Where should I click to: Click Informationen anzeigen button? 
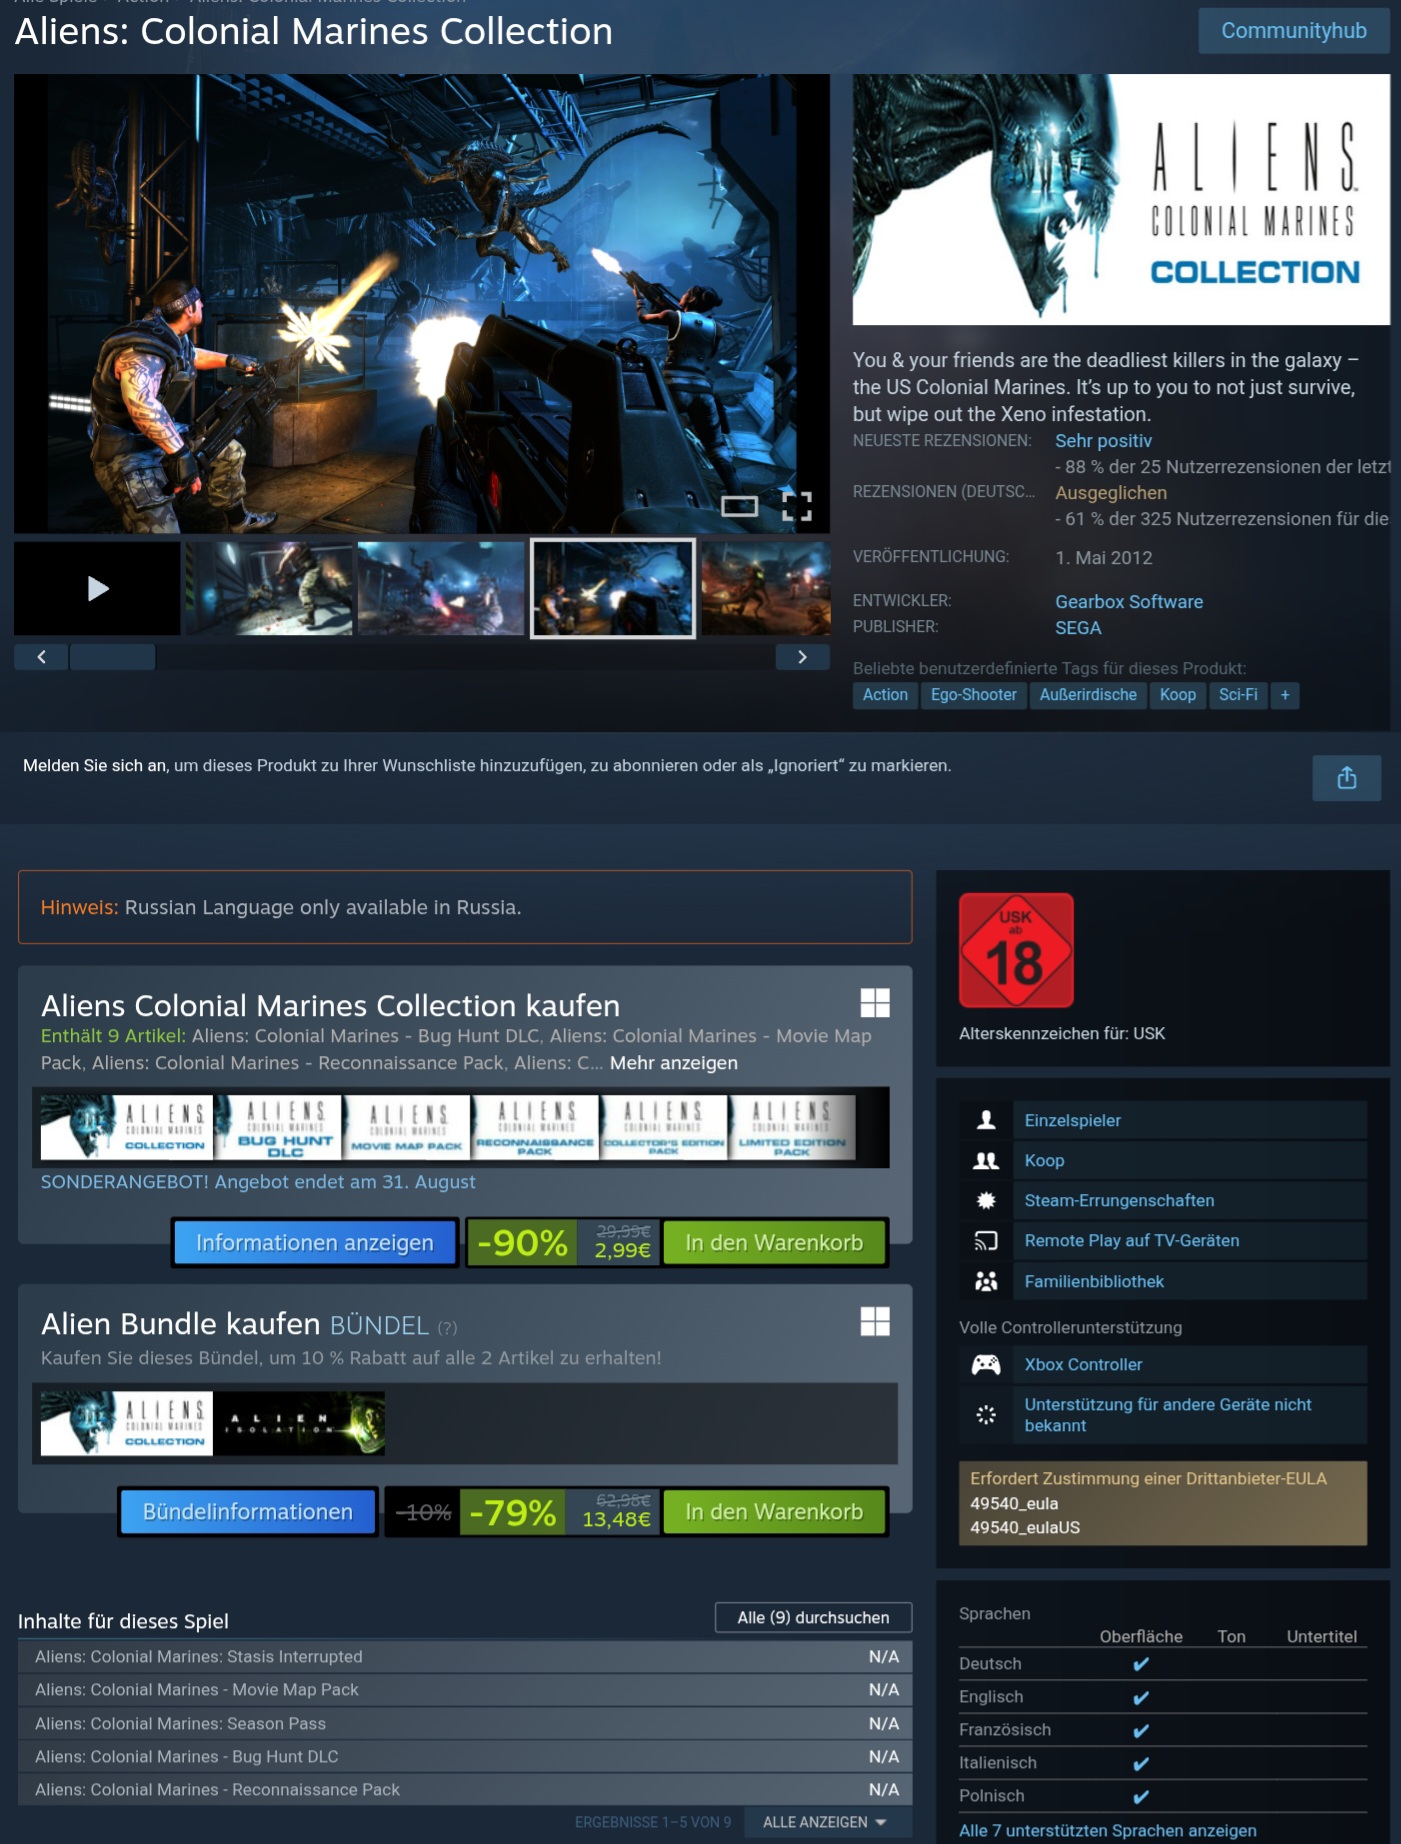click(x=315, y=1242)
